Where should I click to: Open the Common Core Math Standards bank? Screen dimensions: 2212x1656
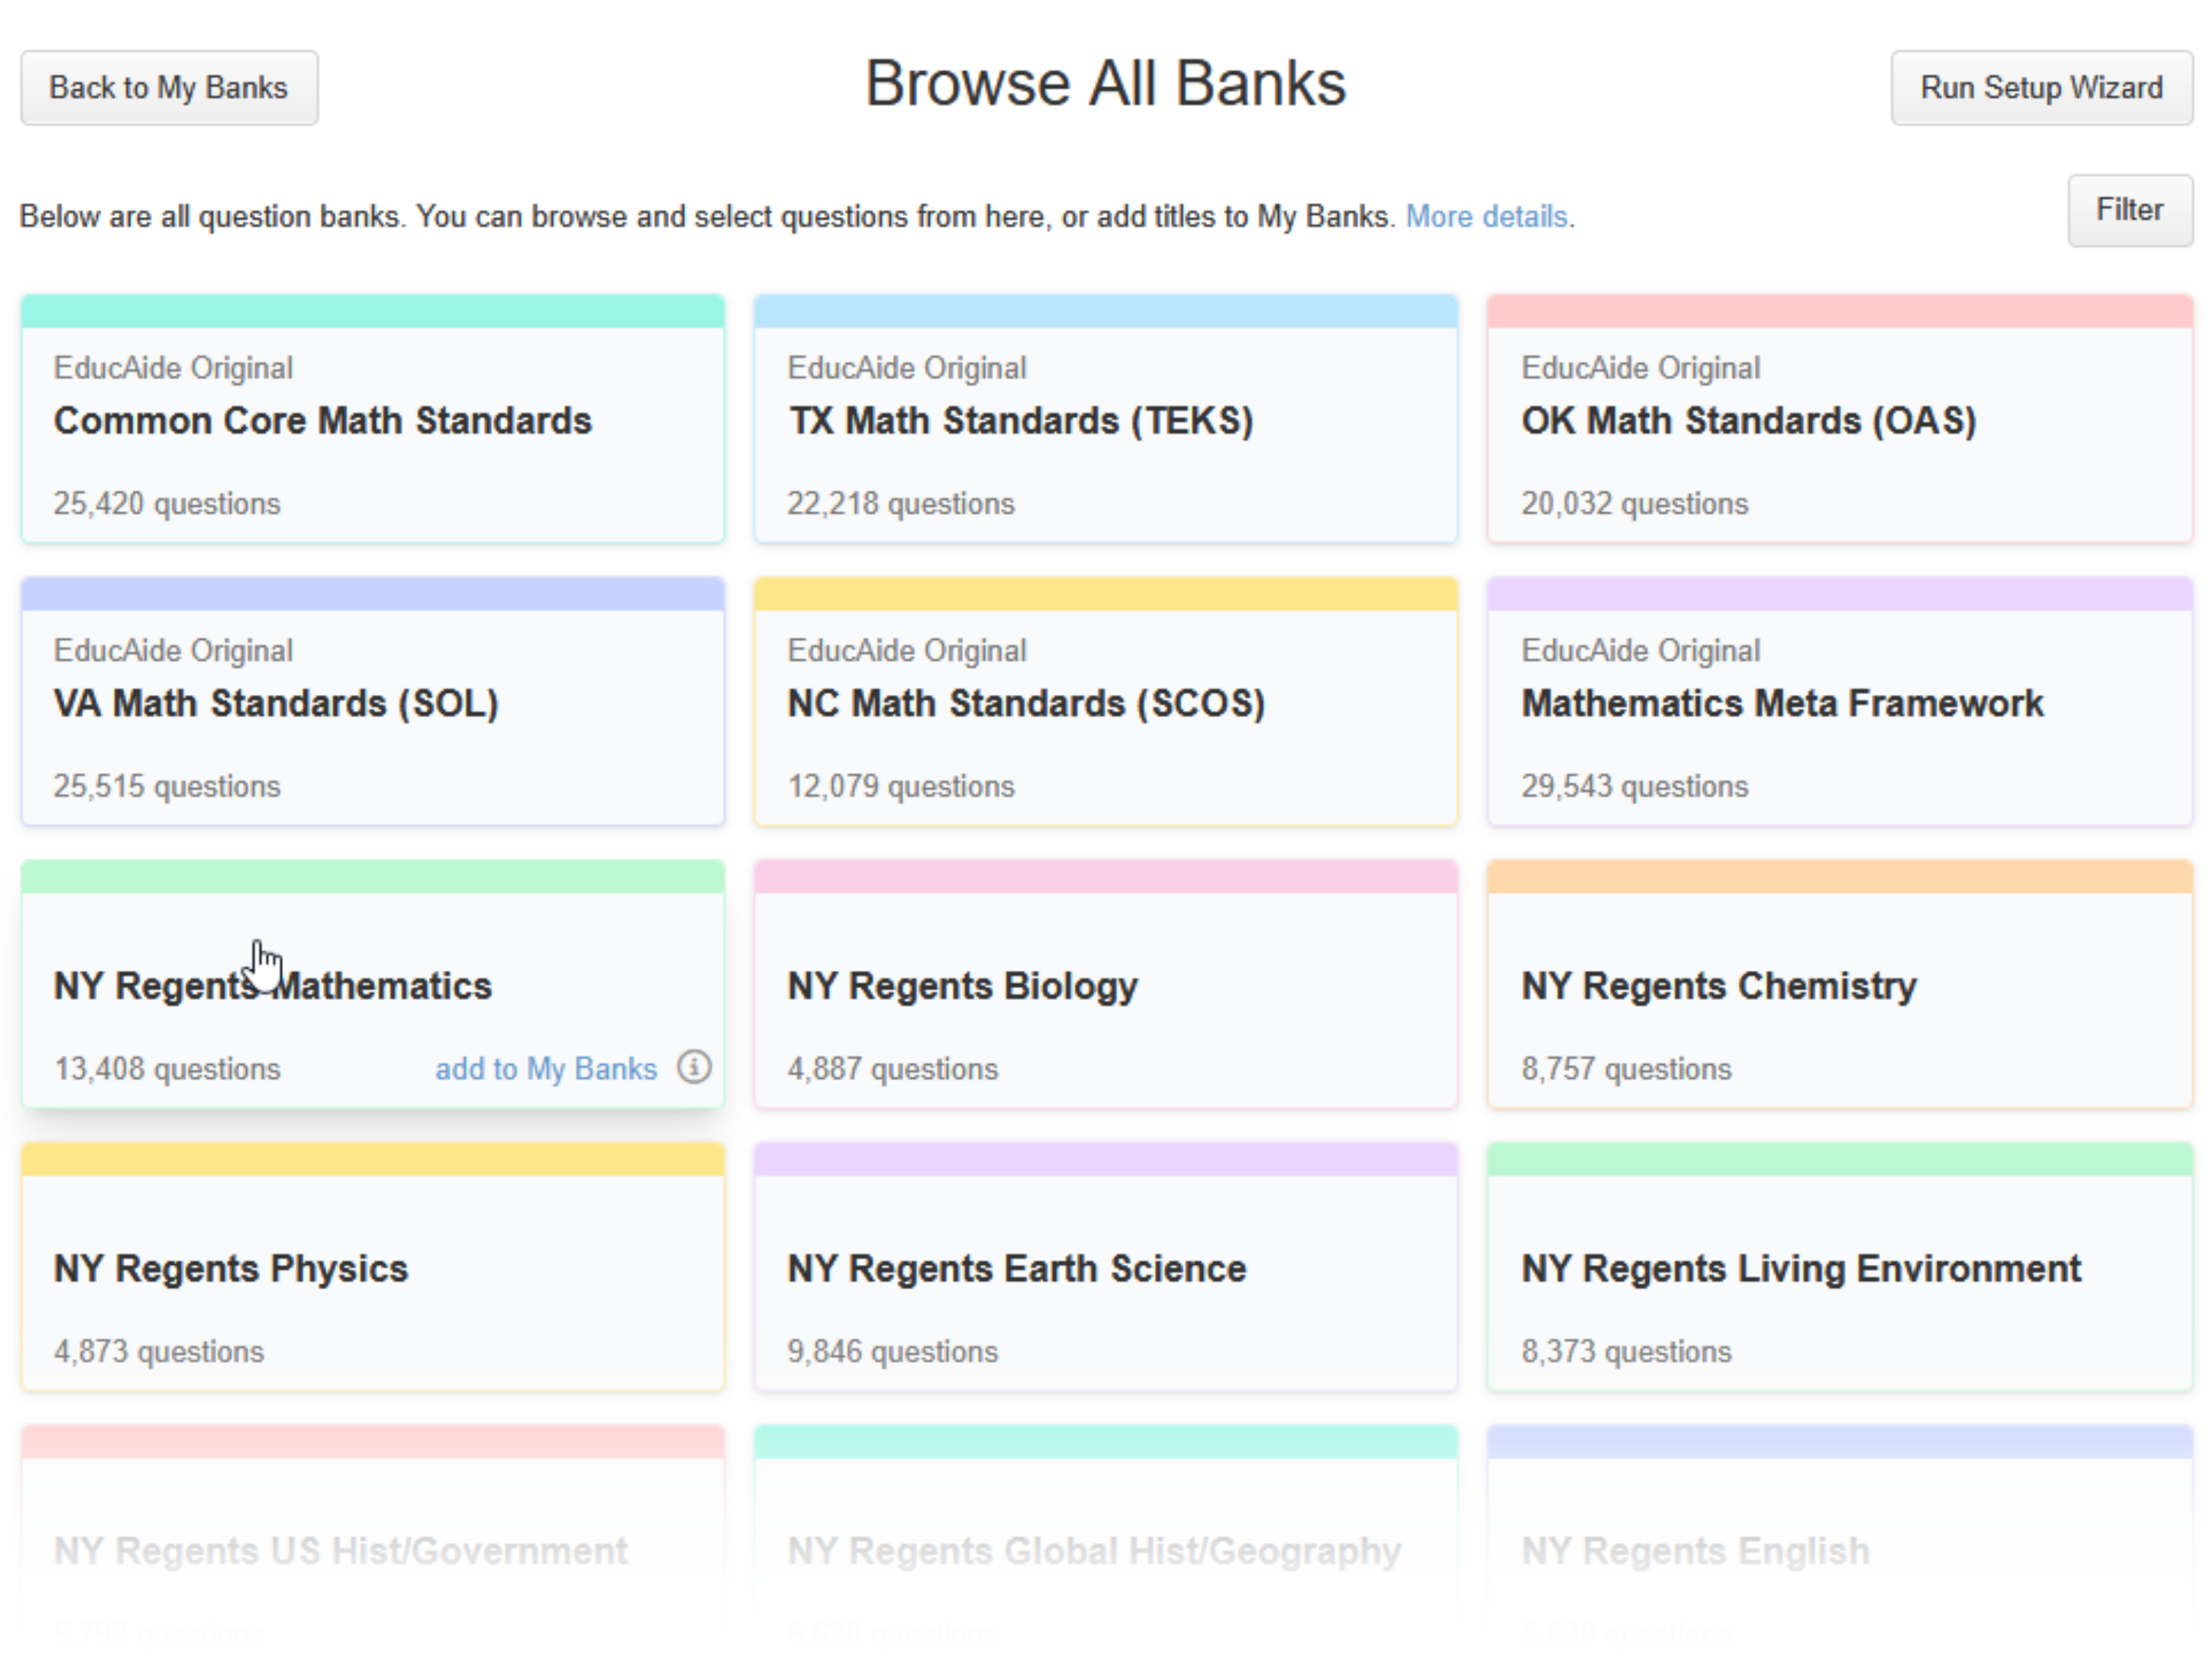[x=372, y=419]
